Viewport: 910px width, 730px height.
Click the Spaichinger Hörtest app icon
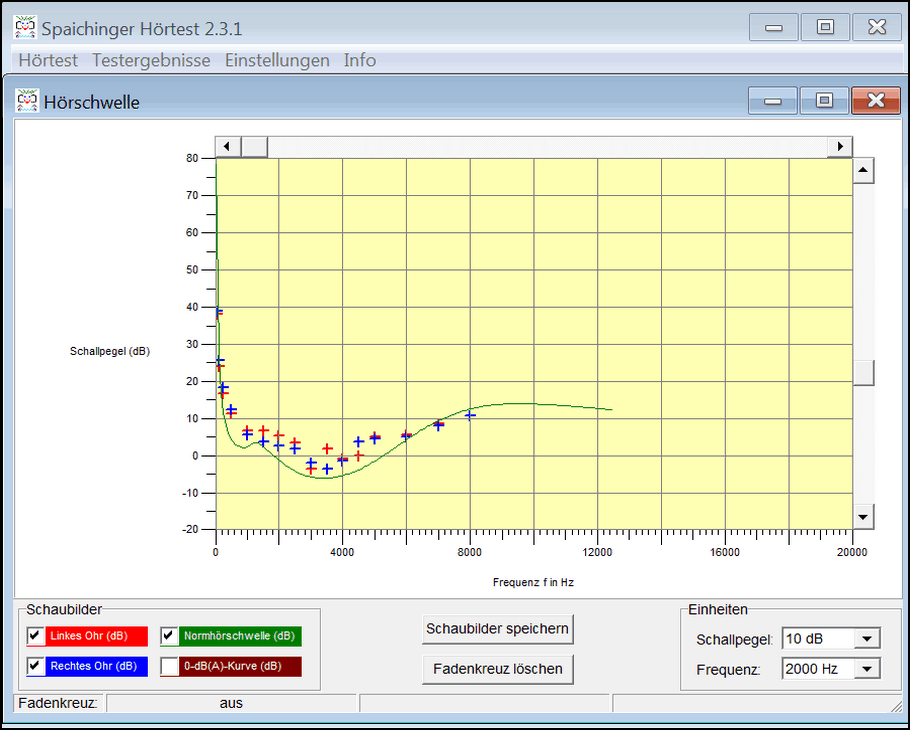click(25, 28)
